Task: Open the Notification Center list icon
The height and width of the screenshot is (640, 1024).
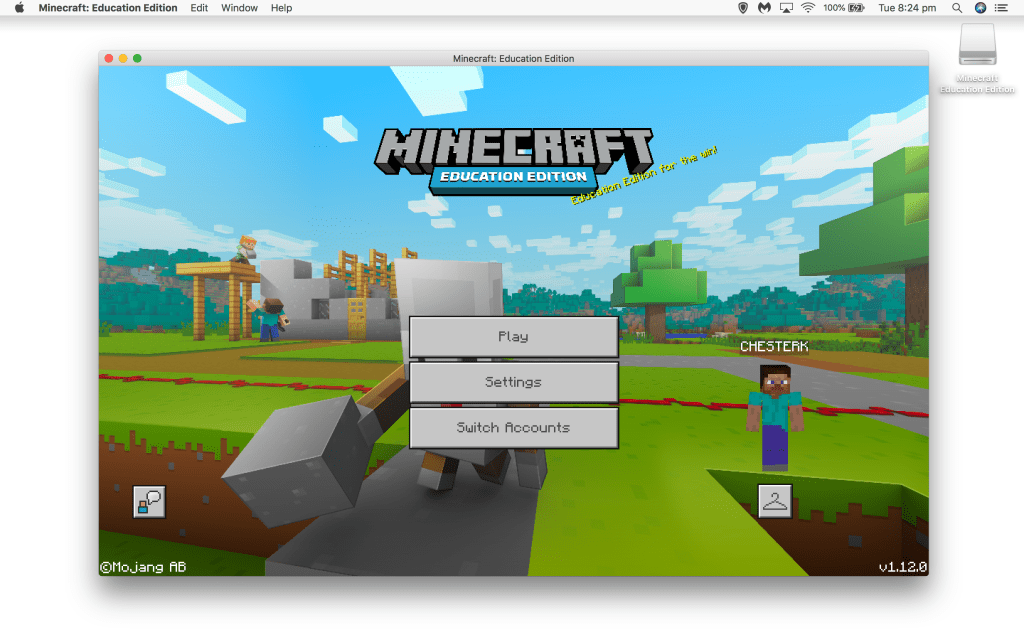Action: 1002,8
